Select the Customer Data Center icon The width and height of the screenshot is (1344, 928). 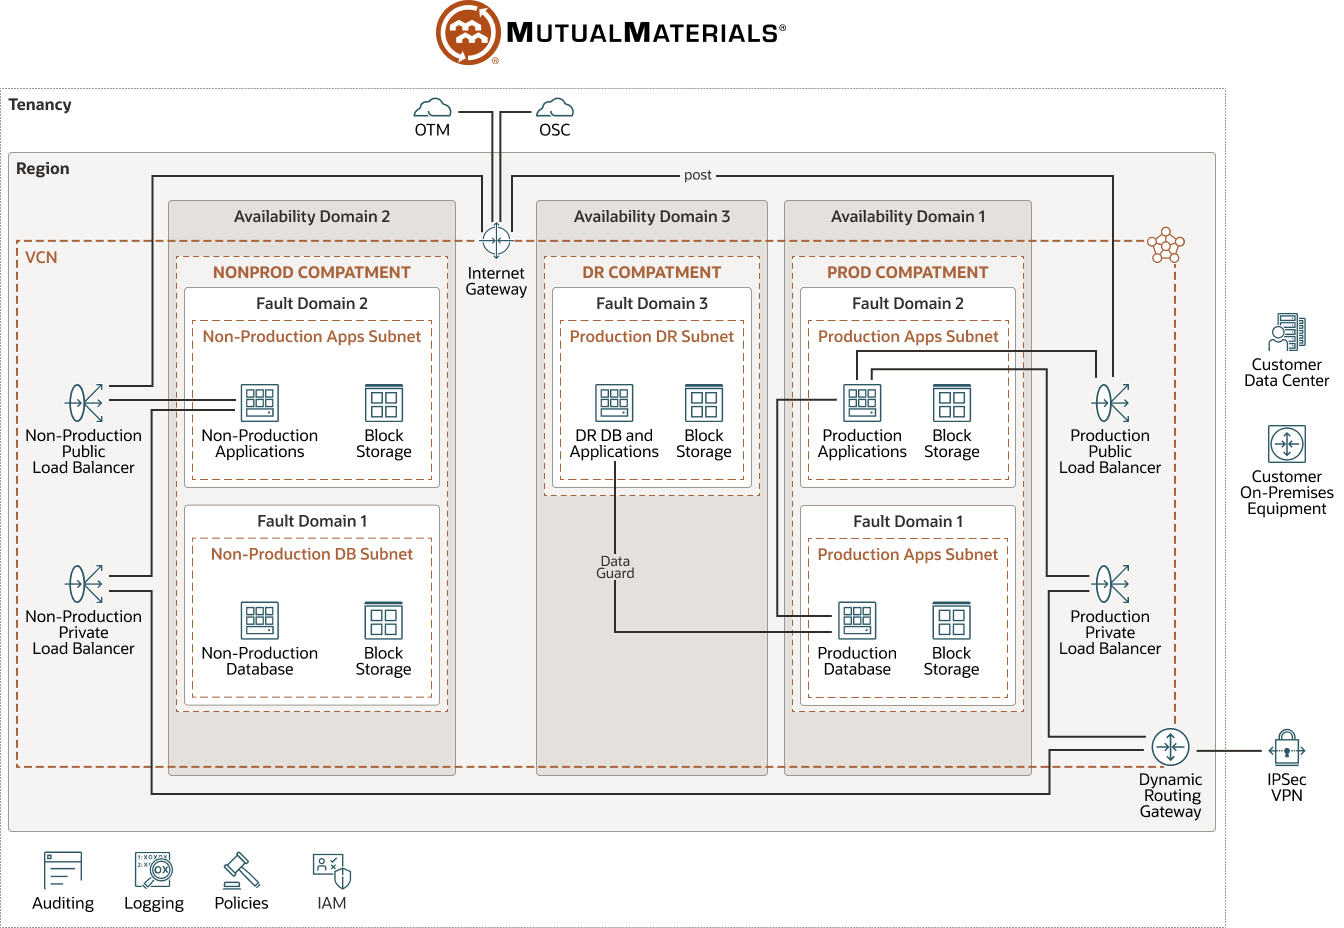coord(1286,333)
